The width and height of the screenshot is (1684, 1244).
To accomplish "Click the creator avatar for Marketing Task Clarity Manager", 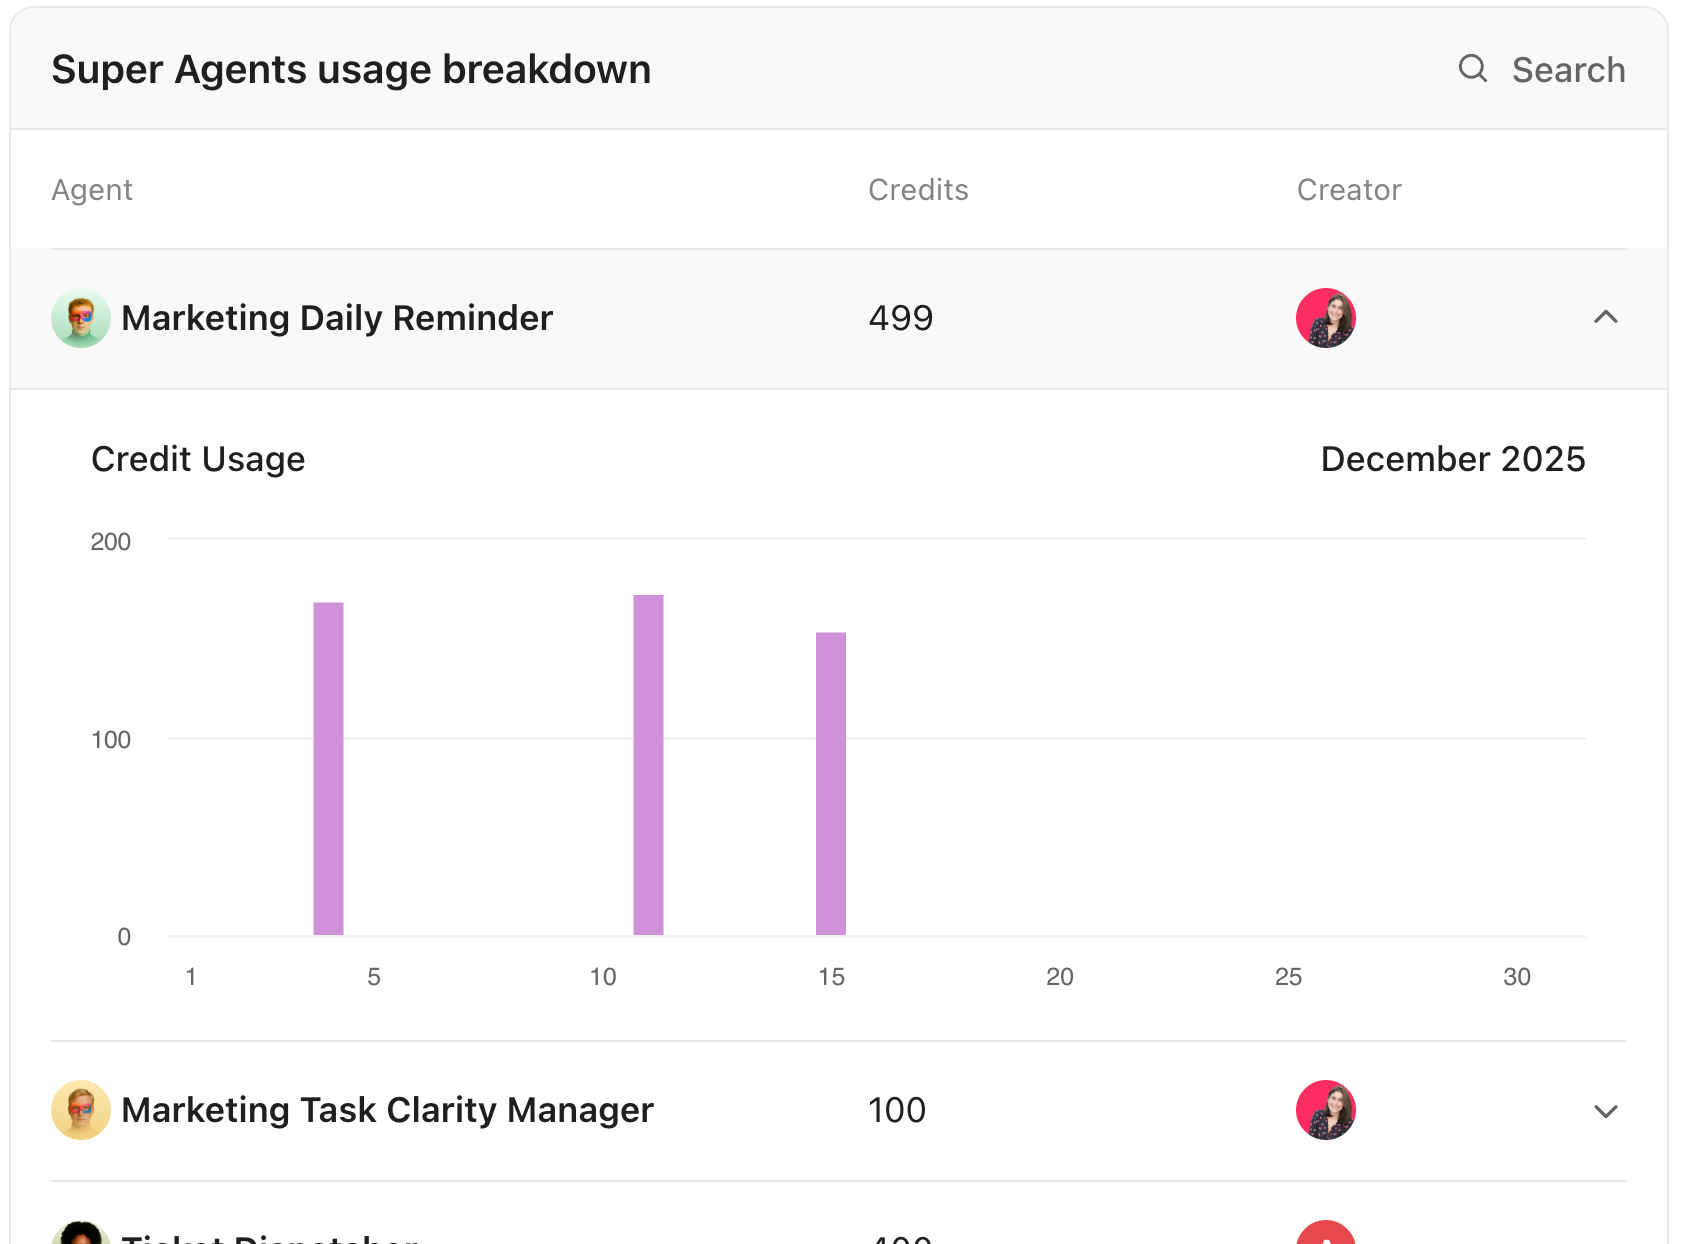I will pos(1326,1110).
